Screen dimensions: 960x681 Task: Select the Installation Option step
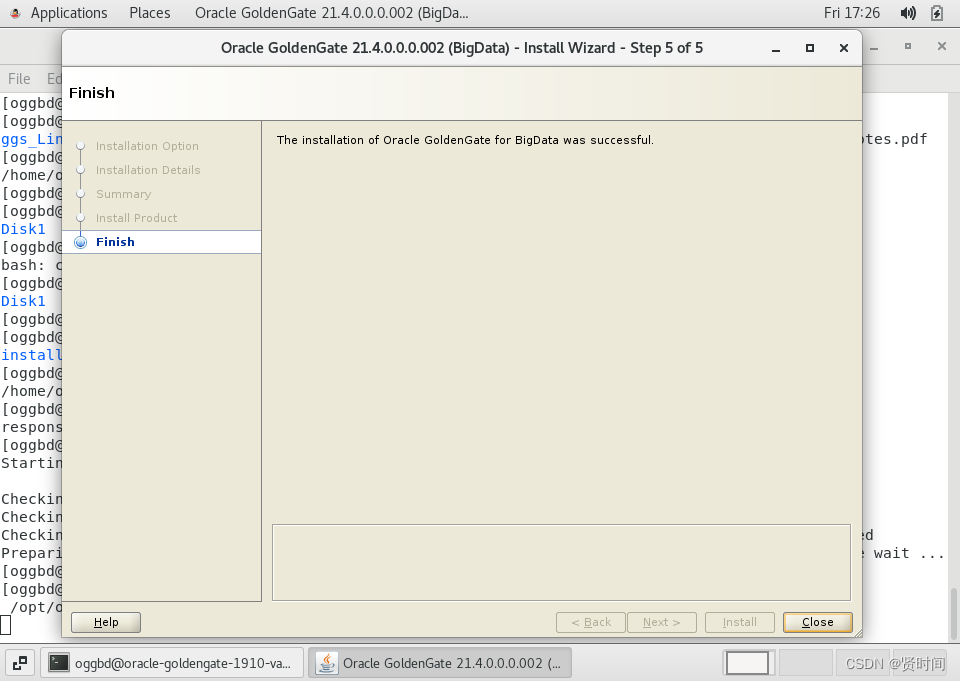147,146
